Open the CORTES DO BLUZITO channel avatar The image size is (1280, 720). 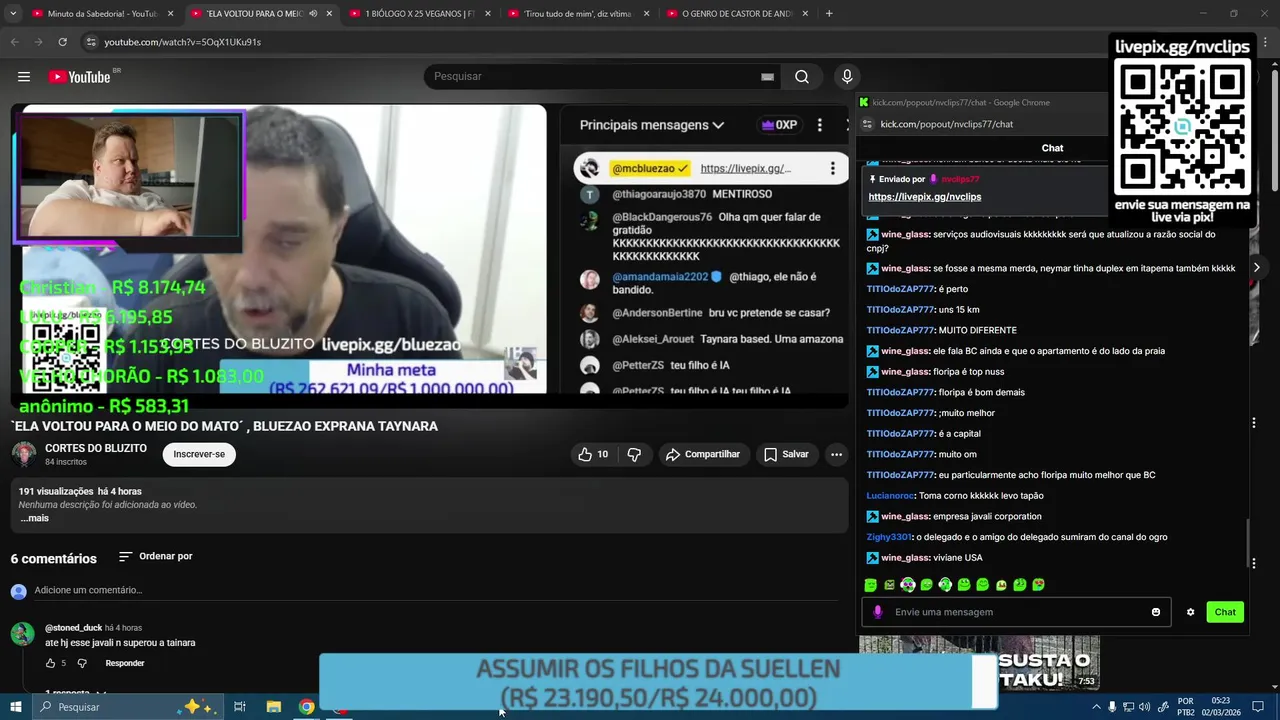pyautogui.click(x=24, y=454)
